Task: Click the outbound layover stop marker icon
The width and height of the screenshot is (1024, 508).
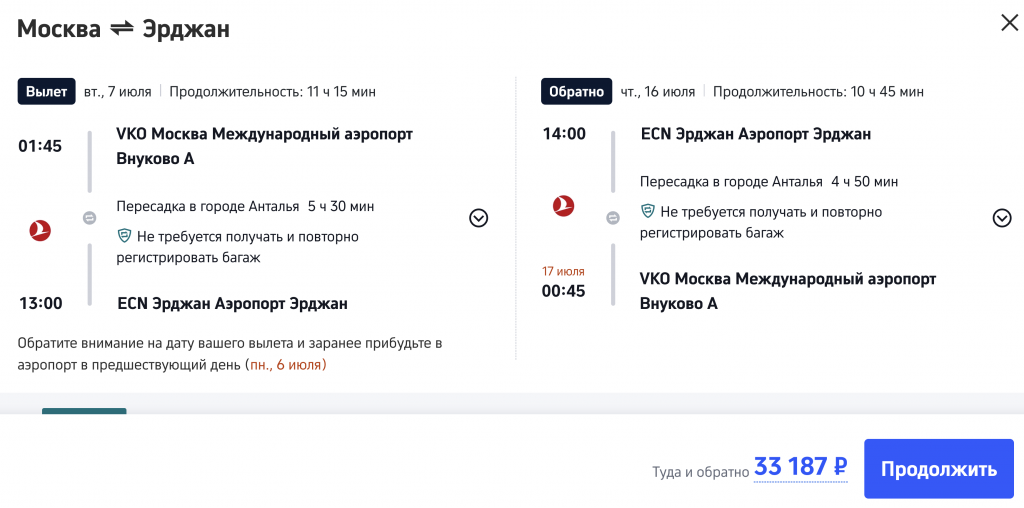Action: coord(89,218)
